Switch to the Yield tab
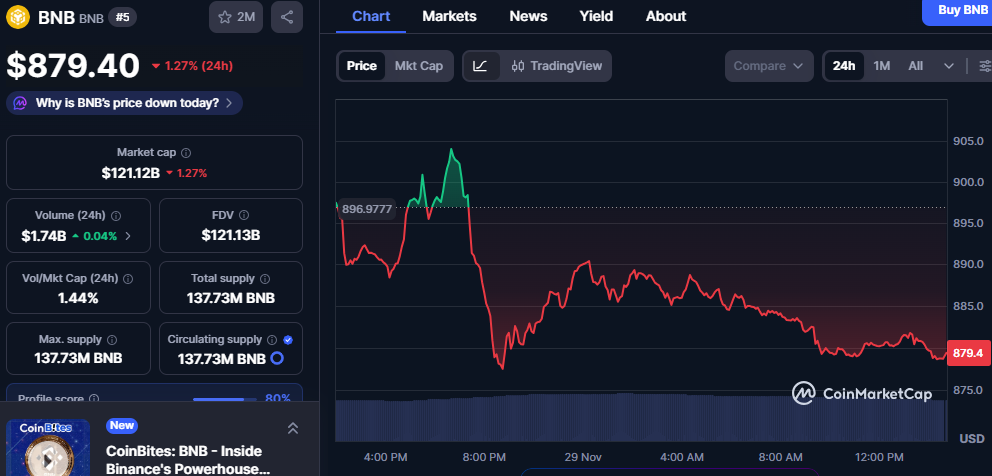This screenshot has width=992, height=476. tap(596, 16)
